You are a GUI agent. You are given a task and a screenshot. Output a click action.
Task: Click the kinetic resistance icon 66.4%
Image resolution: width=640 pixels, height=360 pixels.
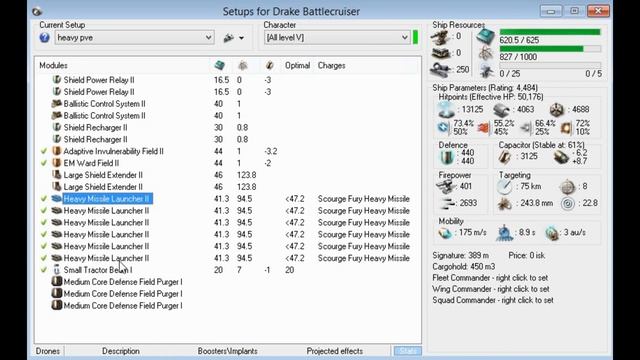(526, 128)
